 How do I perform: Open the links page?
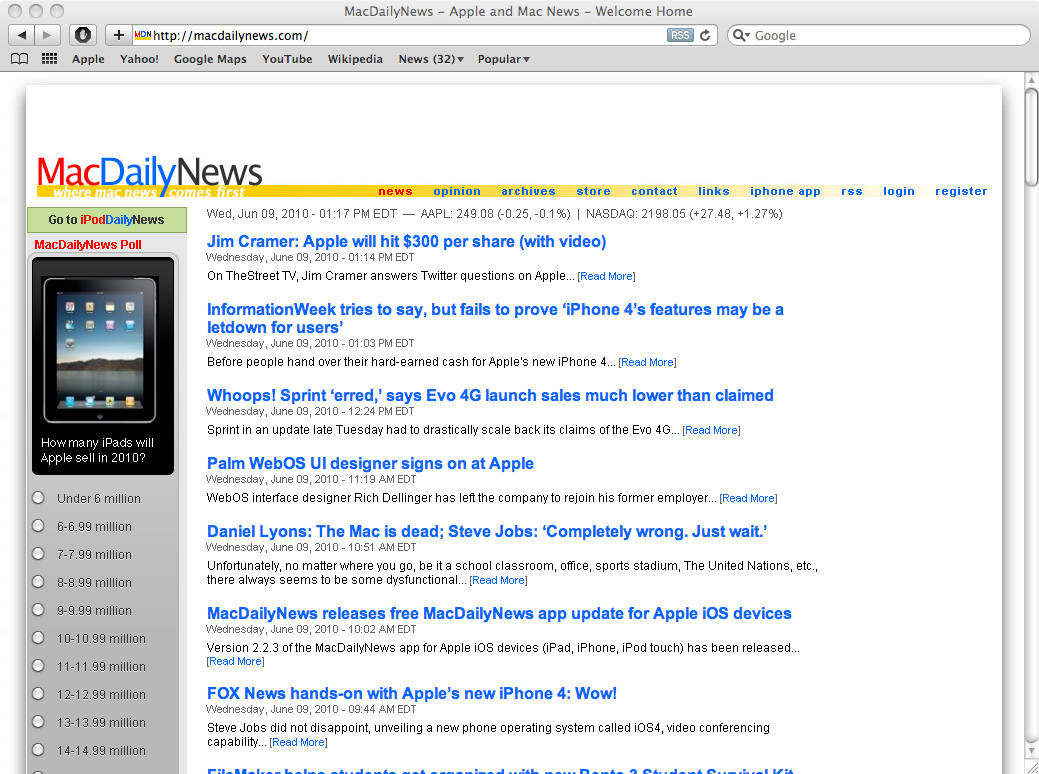click(x=714, y=191)
